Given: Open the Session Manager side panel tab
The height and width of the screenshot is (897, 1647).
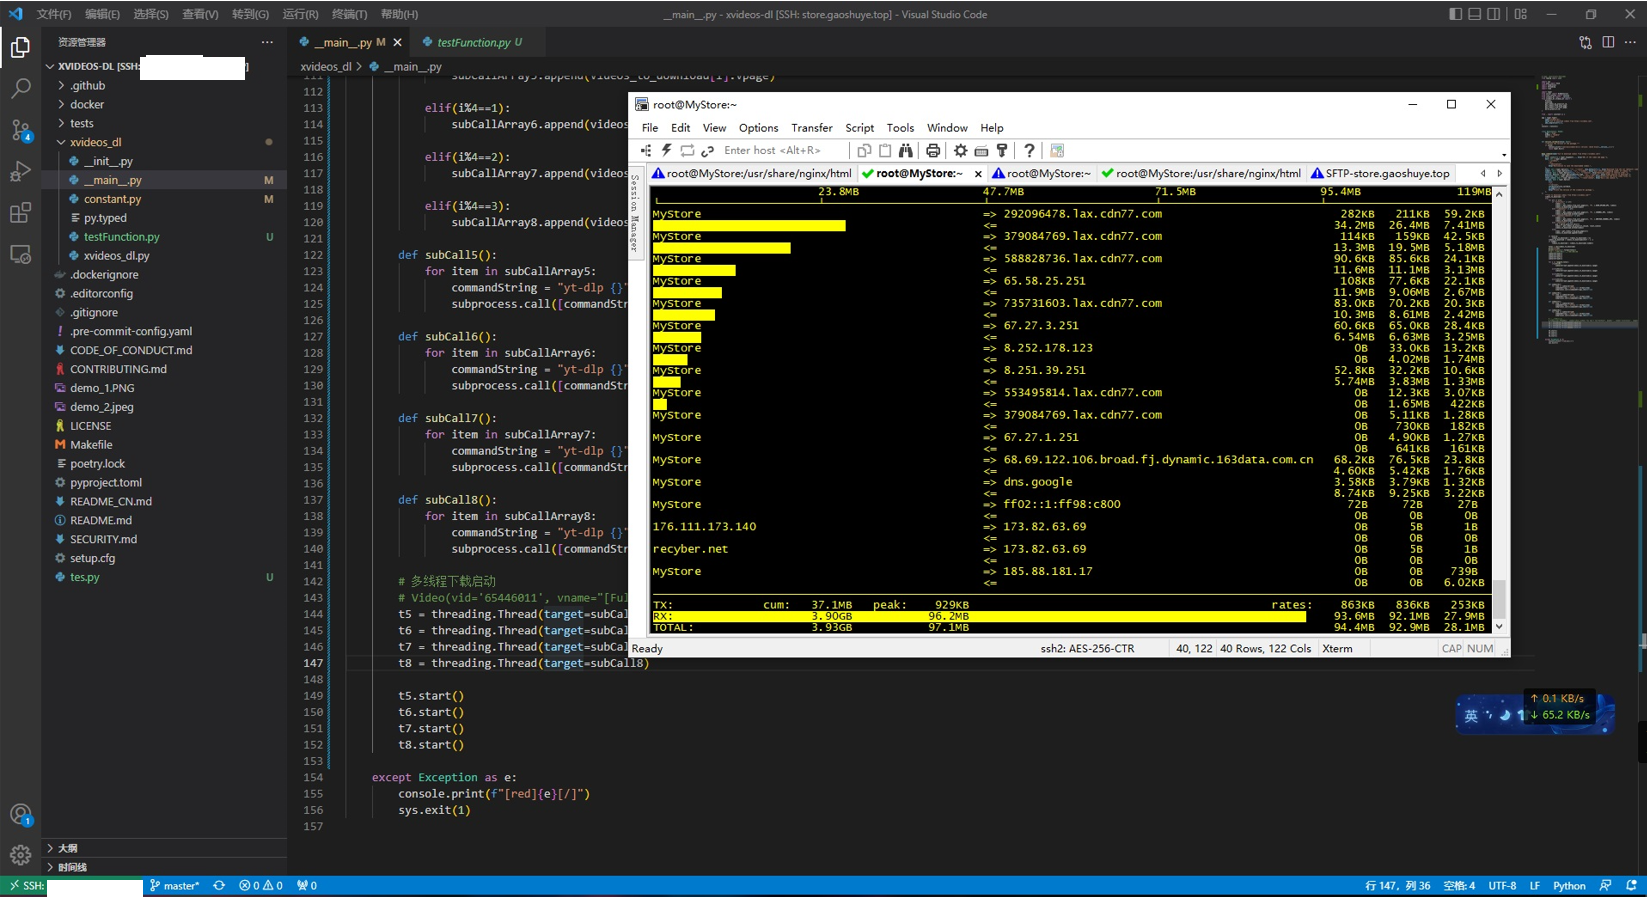Looking at the screenshot, I should tap(634, 215).
